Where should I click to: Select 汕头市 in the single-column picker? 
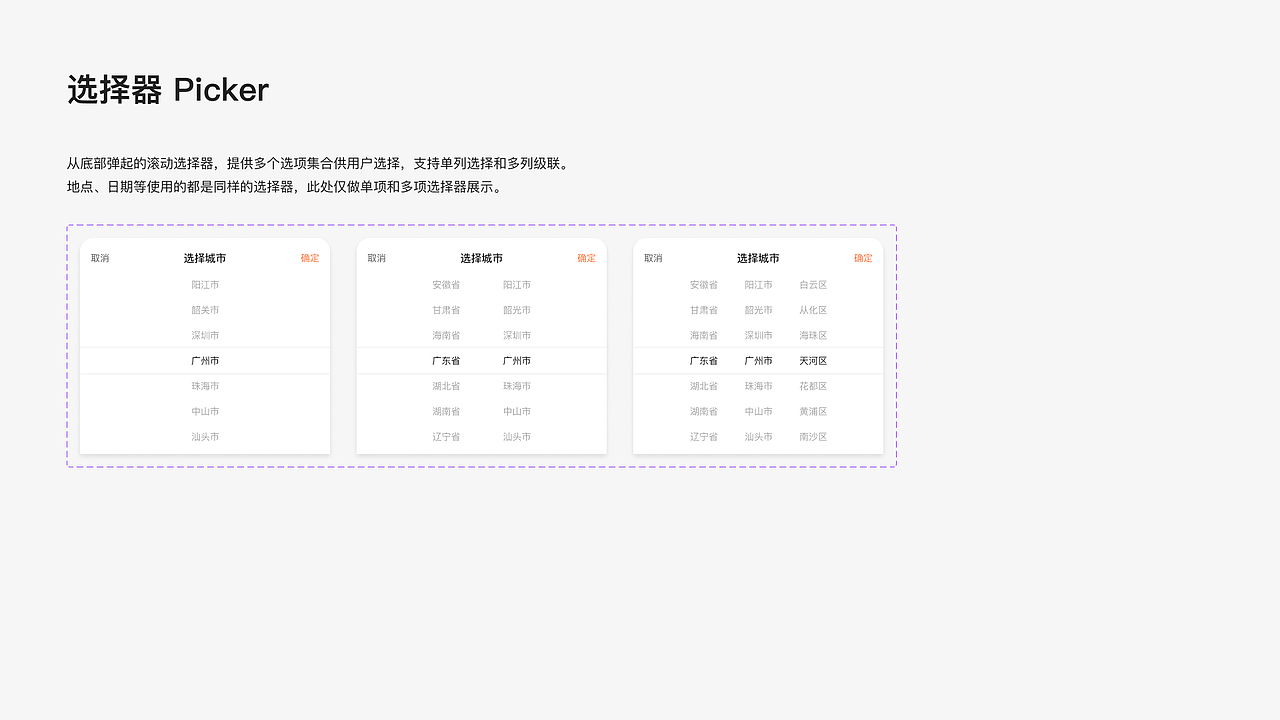pos(205,436)
